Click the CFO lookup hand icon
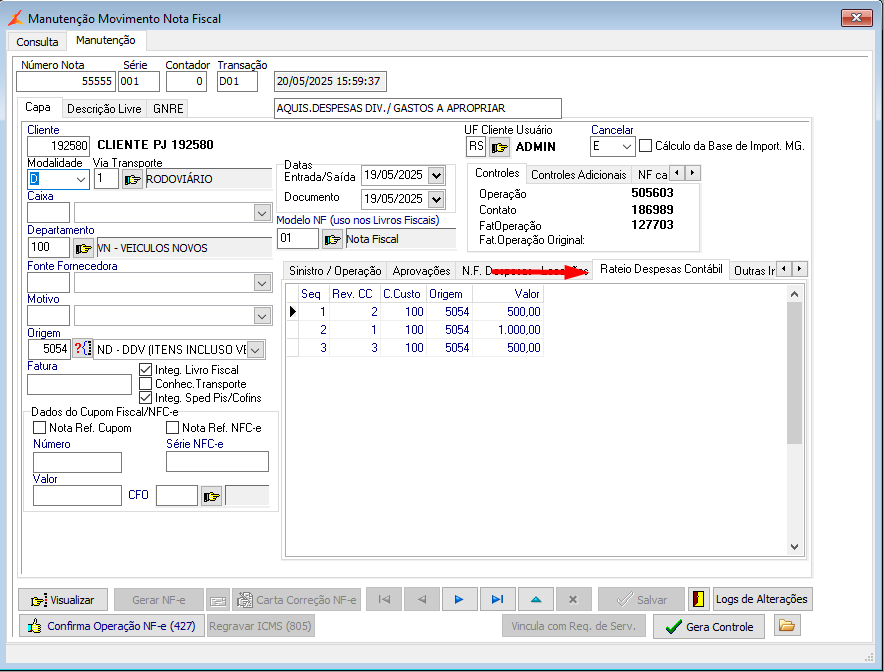884x672 pixels. tap(211, 495)
